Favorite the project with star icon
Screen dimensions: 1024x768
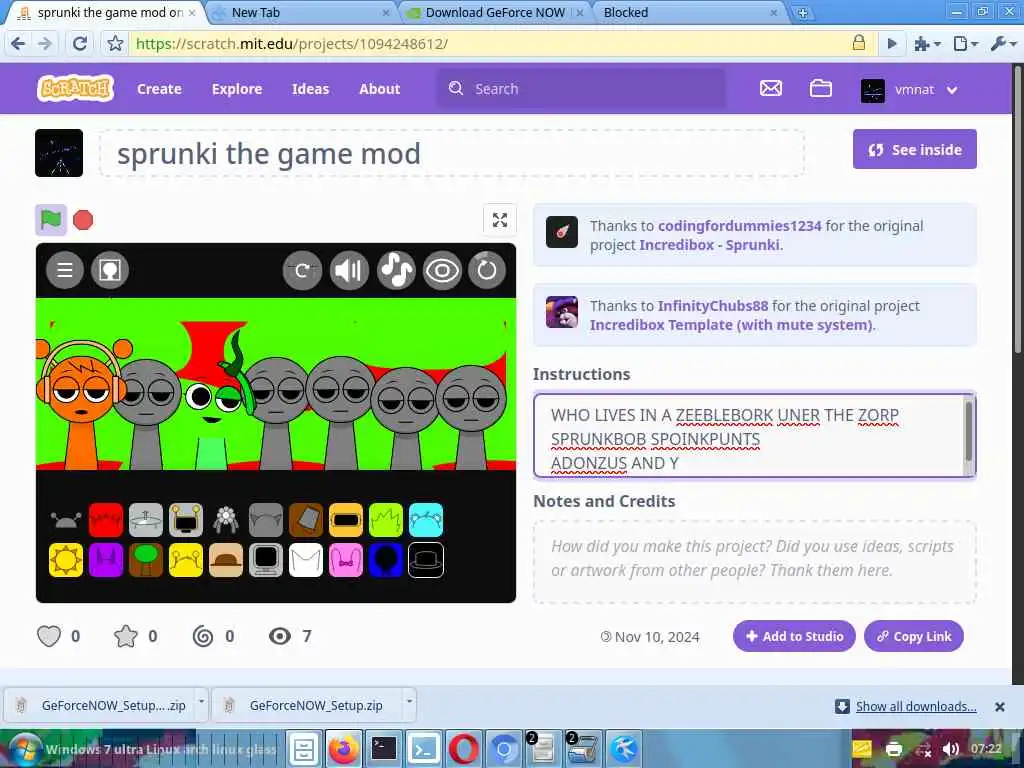point(125,636)
